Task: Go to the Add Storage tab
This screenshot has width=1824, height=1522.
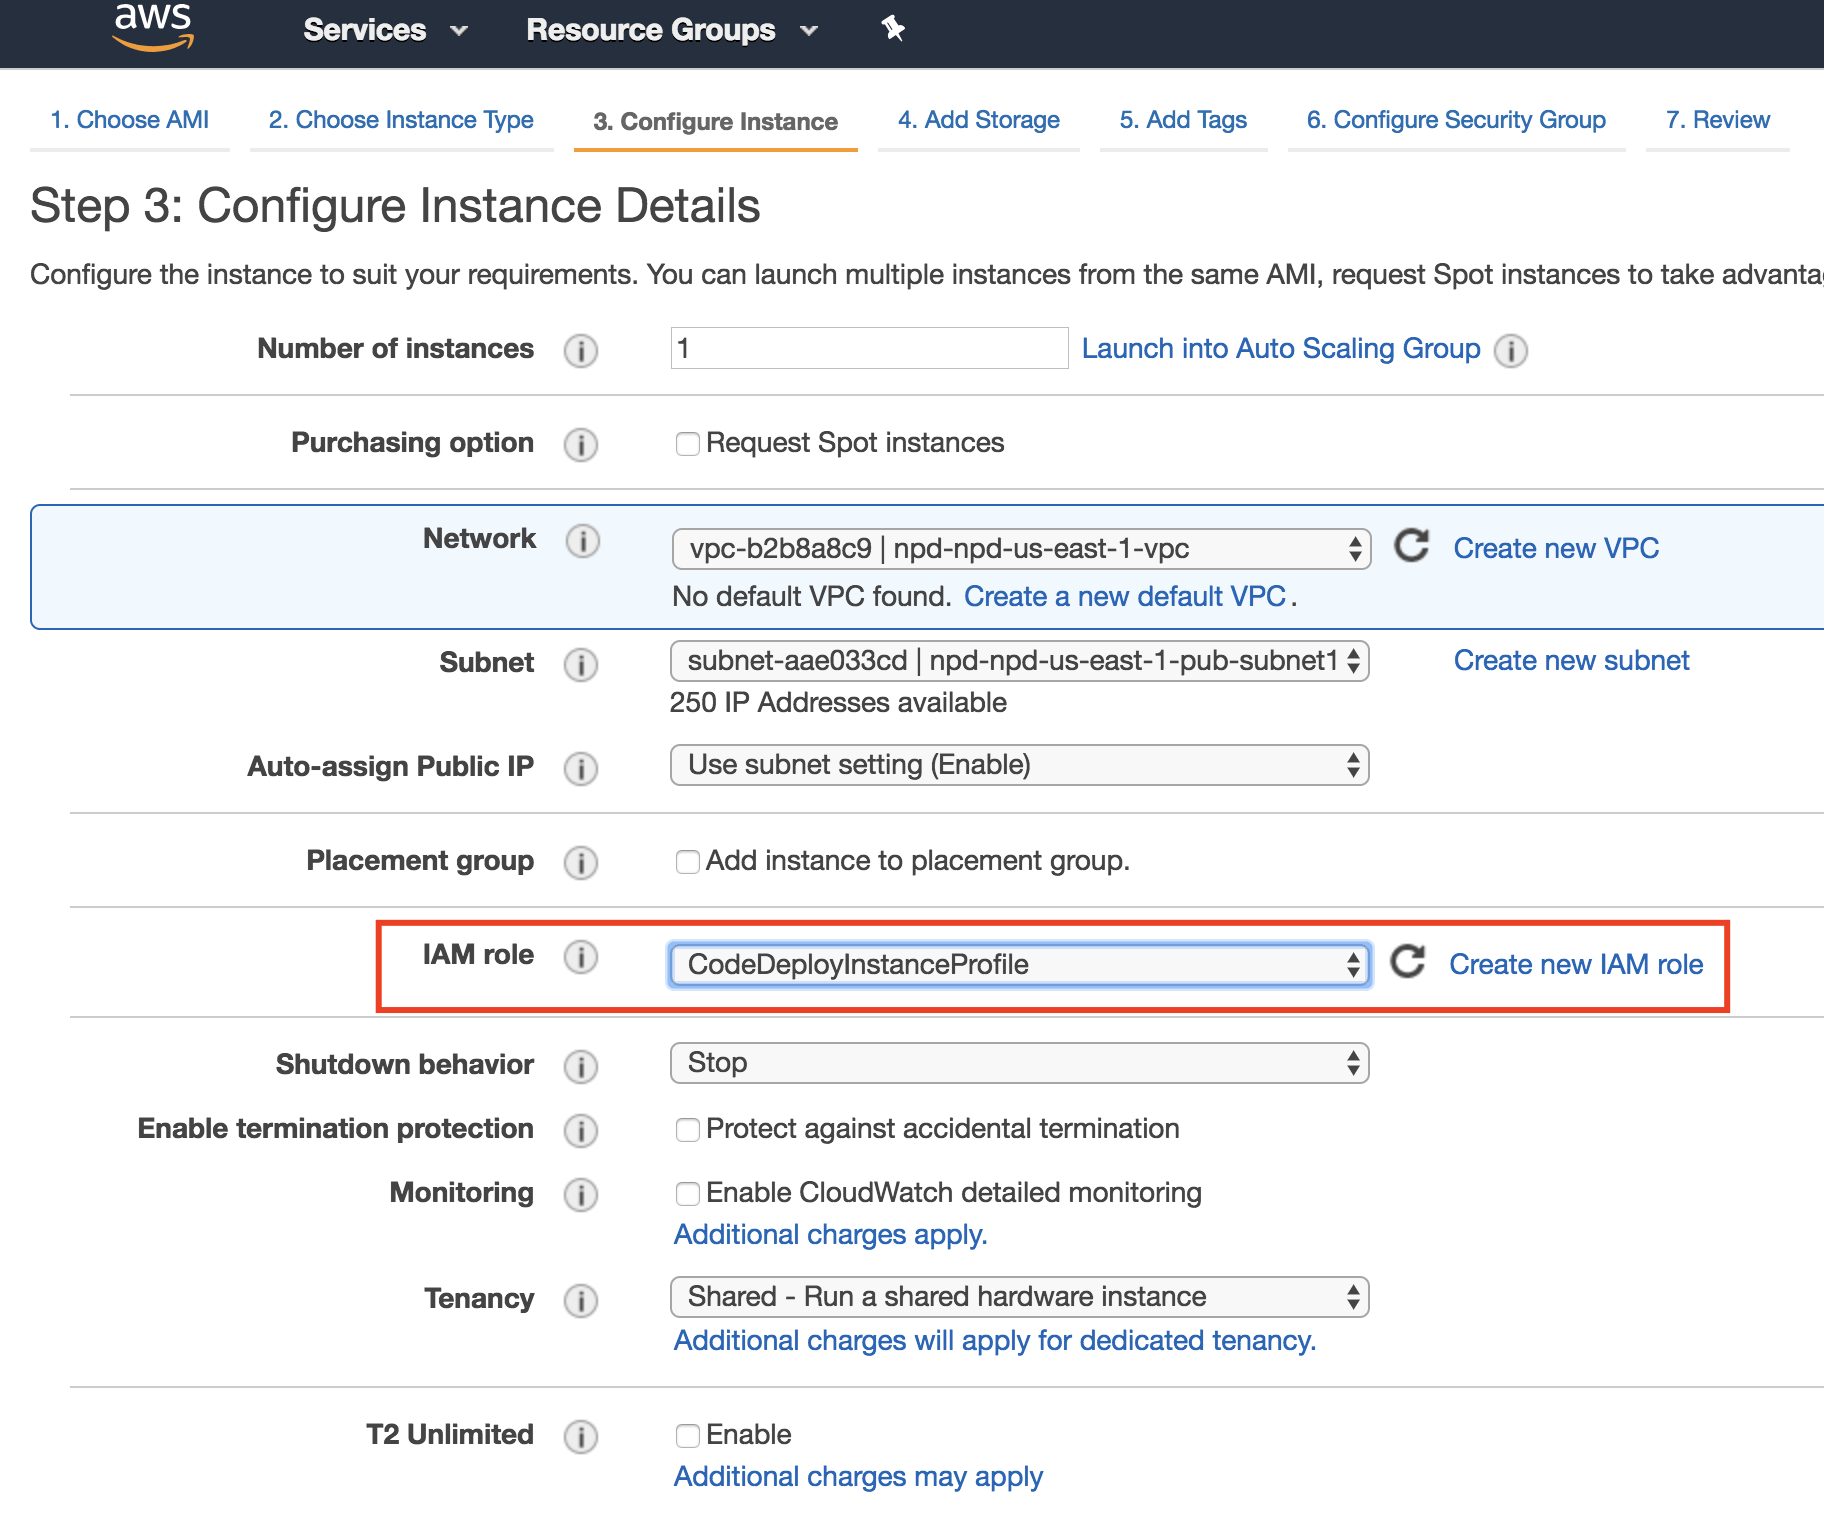Action: [x=978, y=120]
